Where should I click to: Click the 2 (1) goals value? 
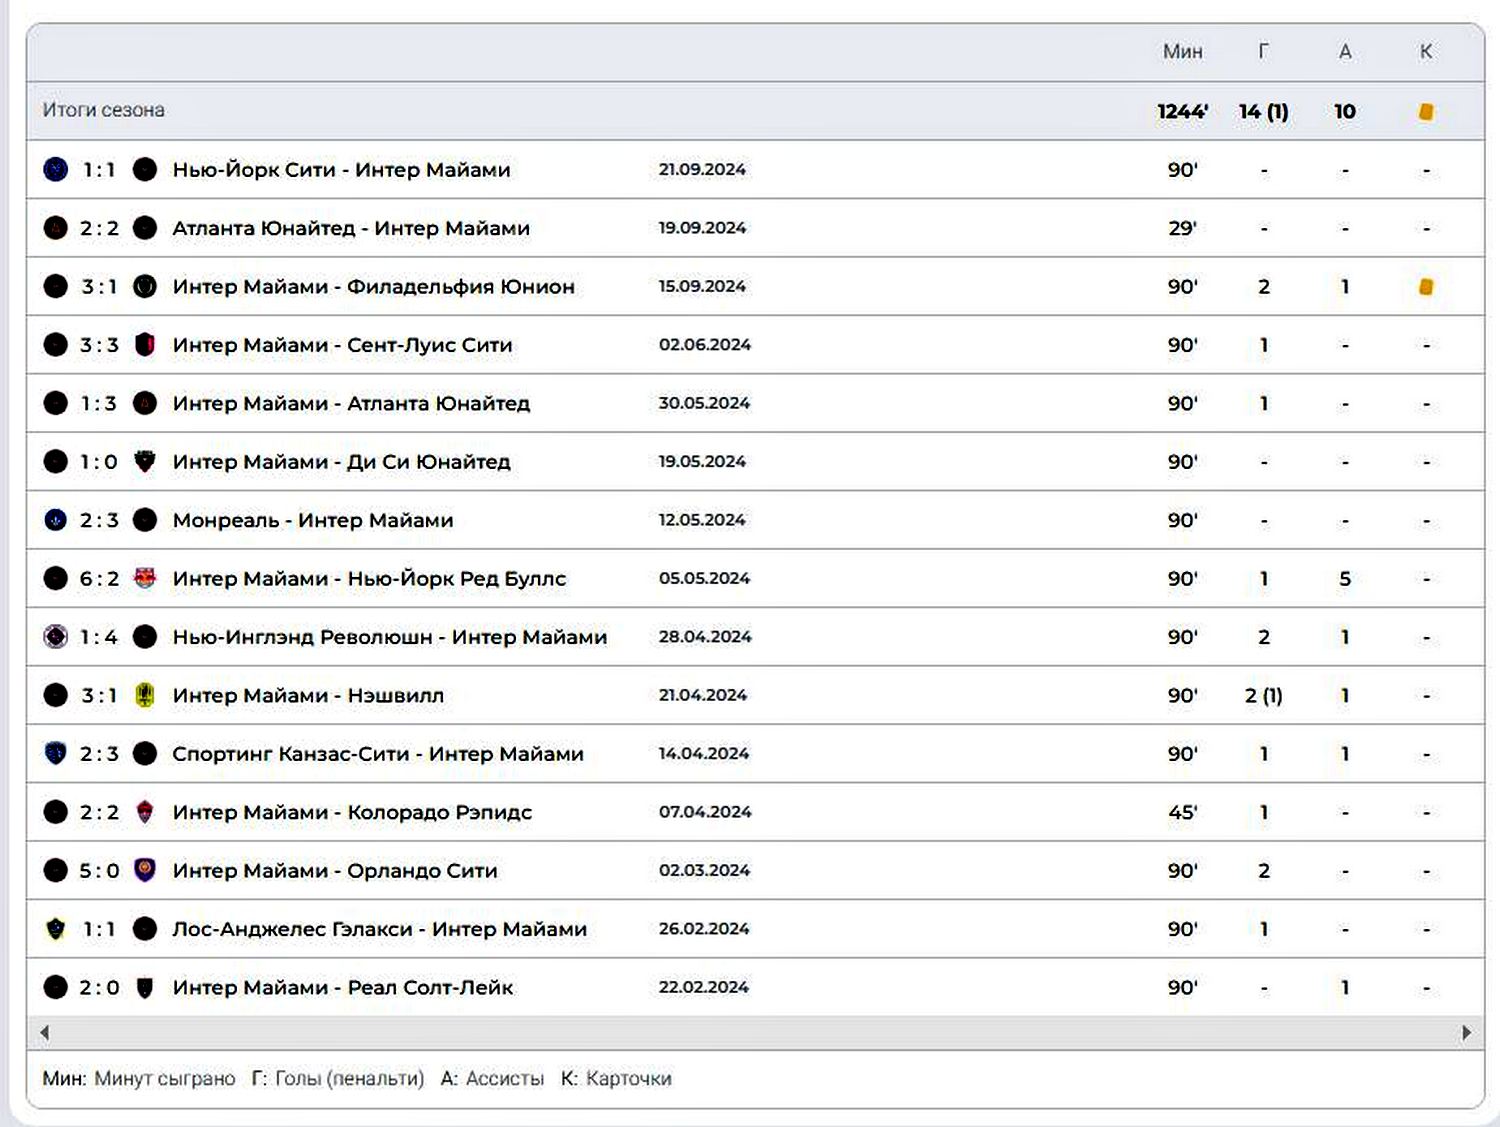(x=1264, y=695)
